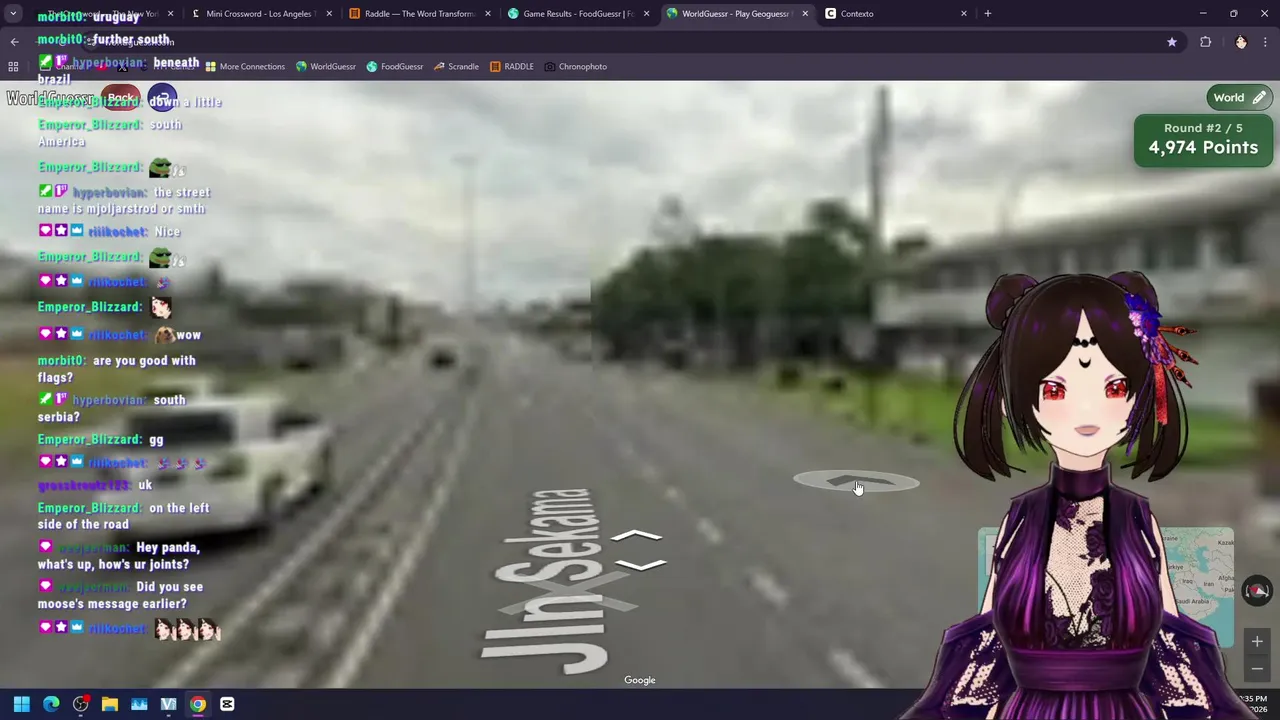Open the apps grid in bookmarks bar
The image size is (1280, 720).
click(x=13, y=67)
